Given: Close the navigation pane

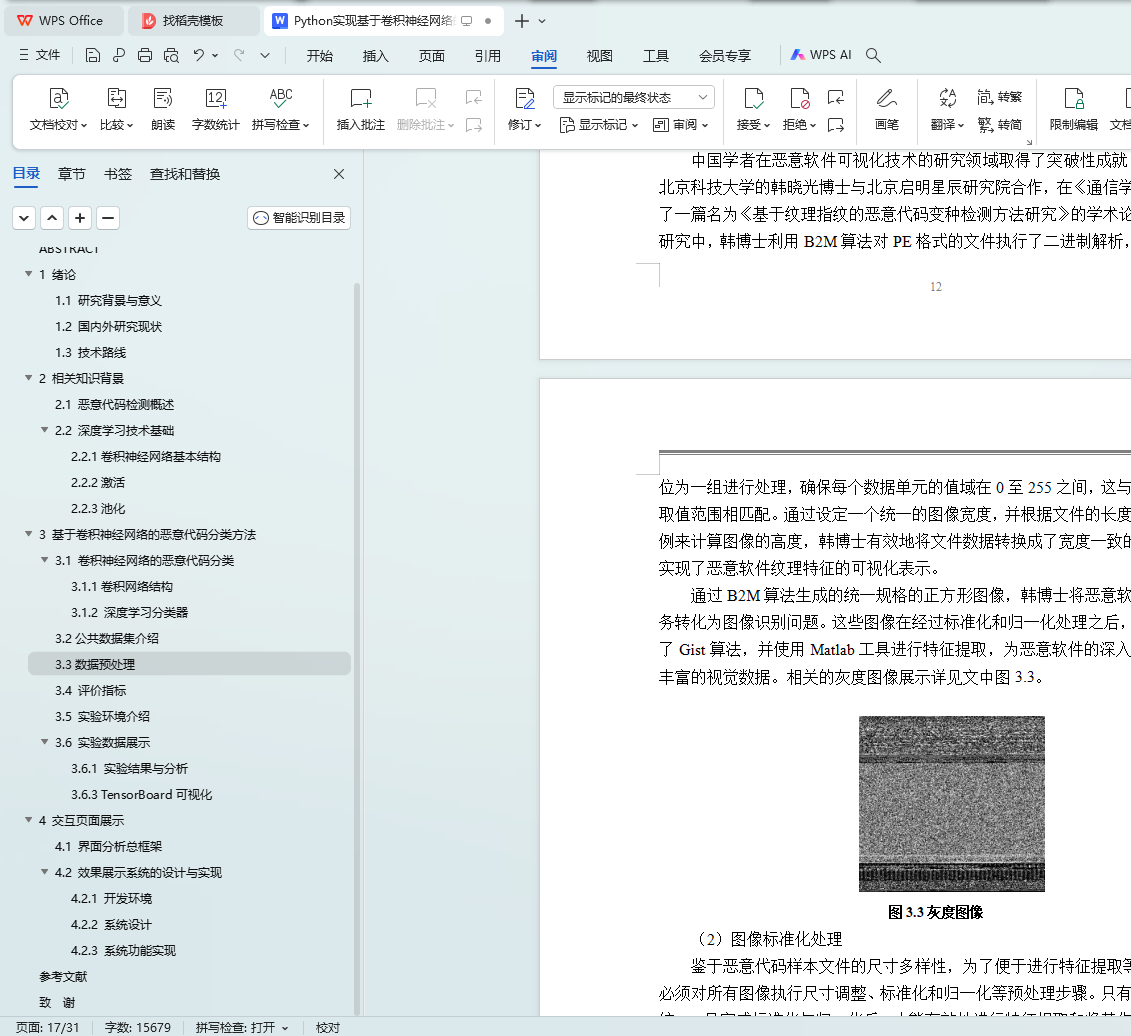Looking at the screenshot, I should coord(339,174).
